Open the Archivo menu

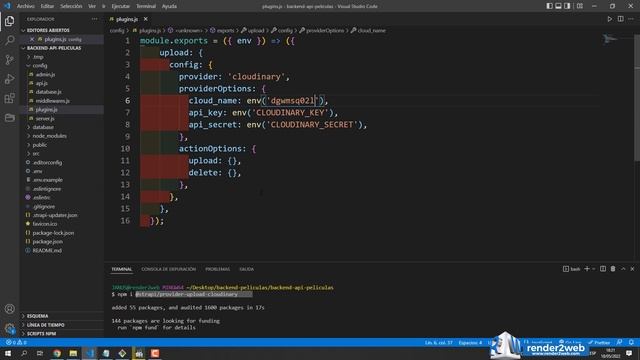[25, 6]
